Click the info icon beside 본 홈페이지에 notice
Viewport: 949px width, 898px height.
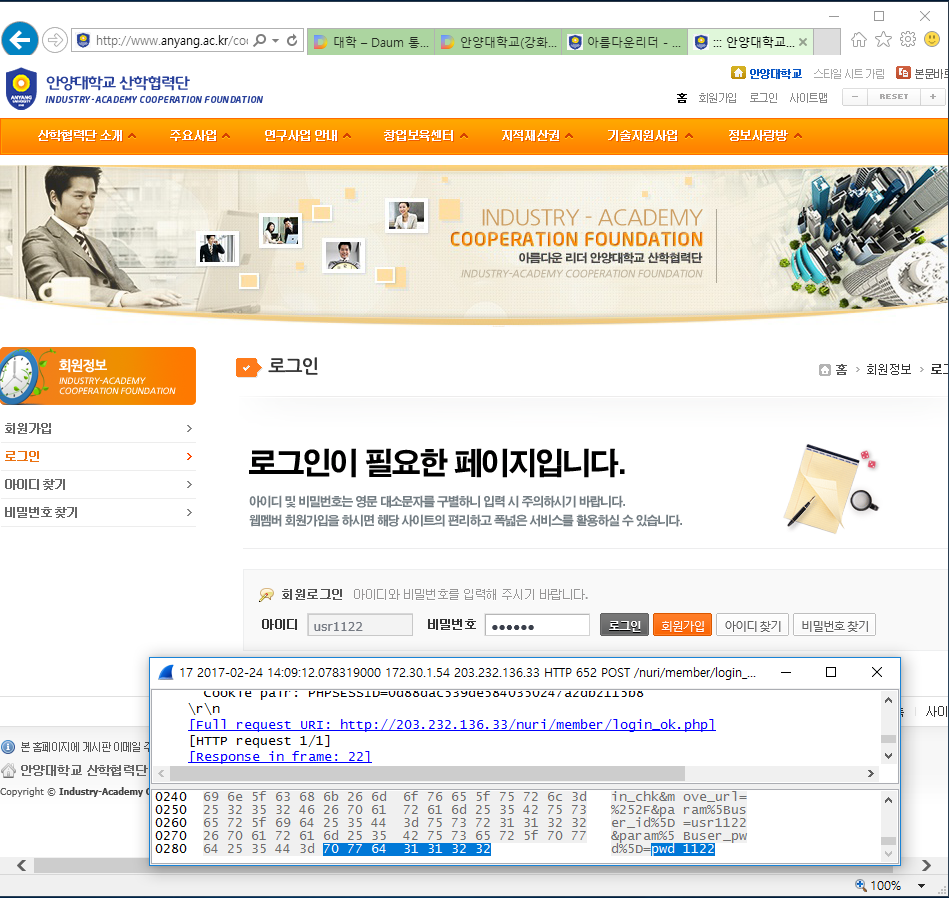[x=8, y=747]
